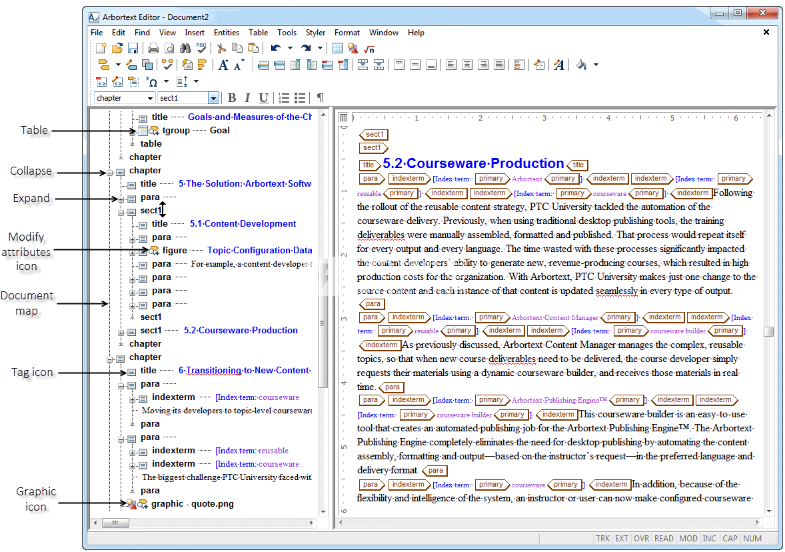Viewport: 785px width, 552px height.
Task: Open the paint bucket dropdown arrow
Action: 596,65
